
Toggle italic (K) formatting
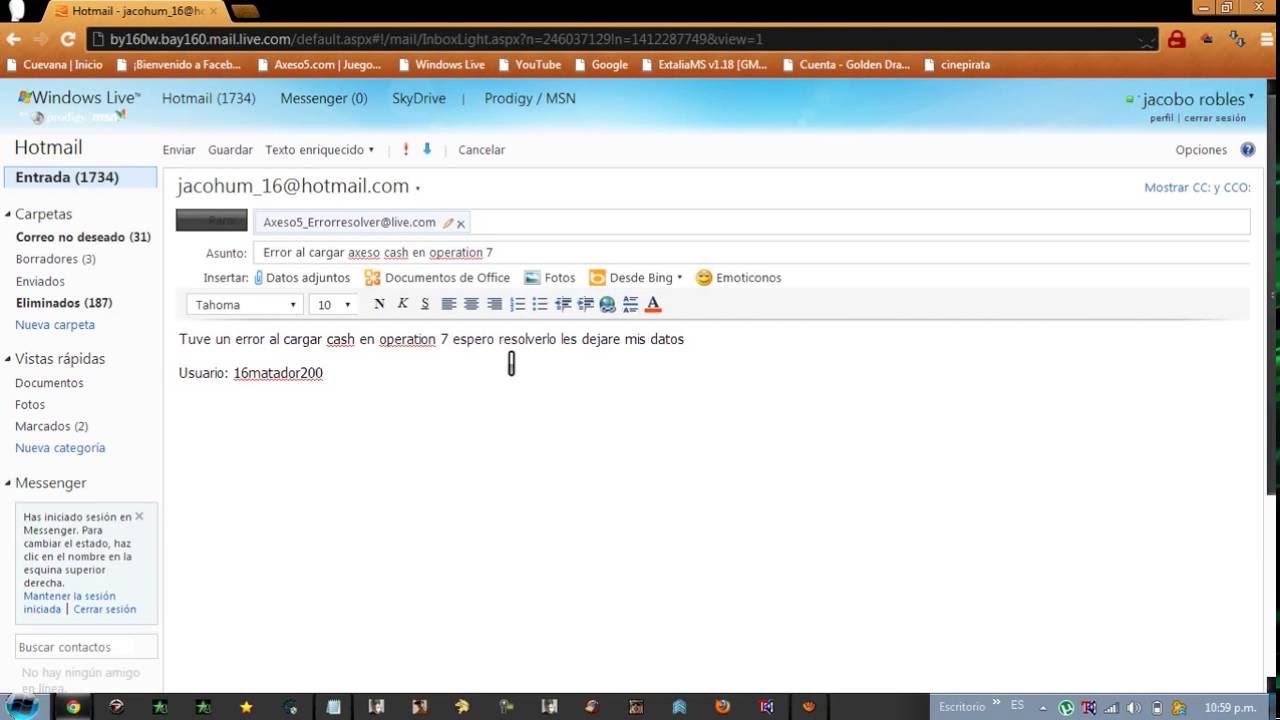coord(402,304)
